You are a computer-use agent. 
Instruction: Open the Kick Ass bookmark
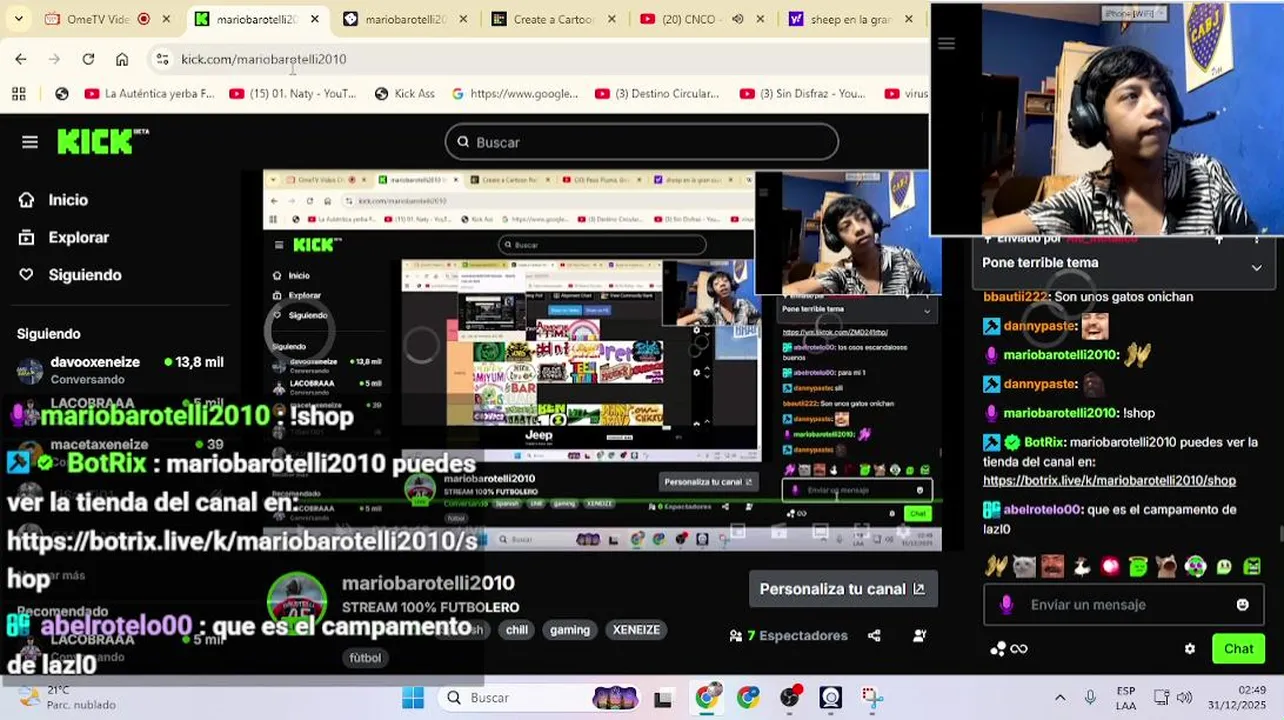(404, 93)
